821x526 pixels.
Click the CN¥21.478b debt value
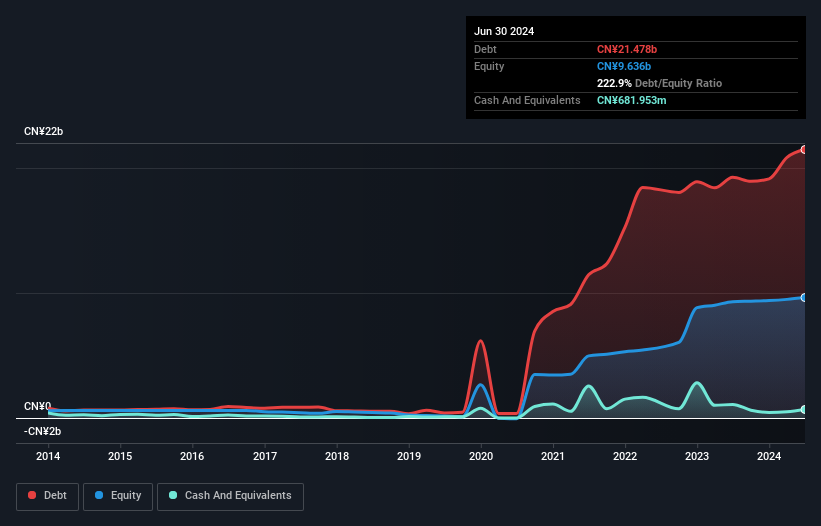click(627, 49)
